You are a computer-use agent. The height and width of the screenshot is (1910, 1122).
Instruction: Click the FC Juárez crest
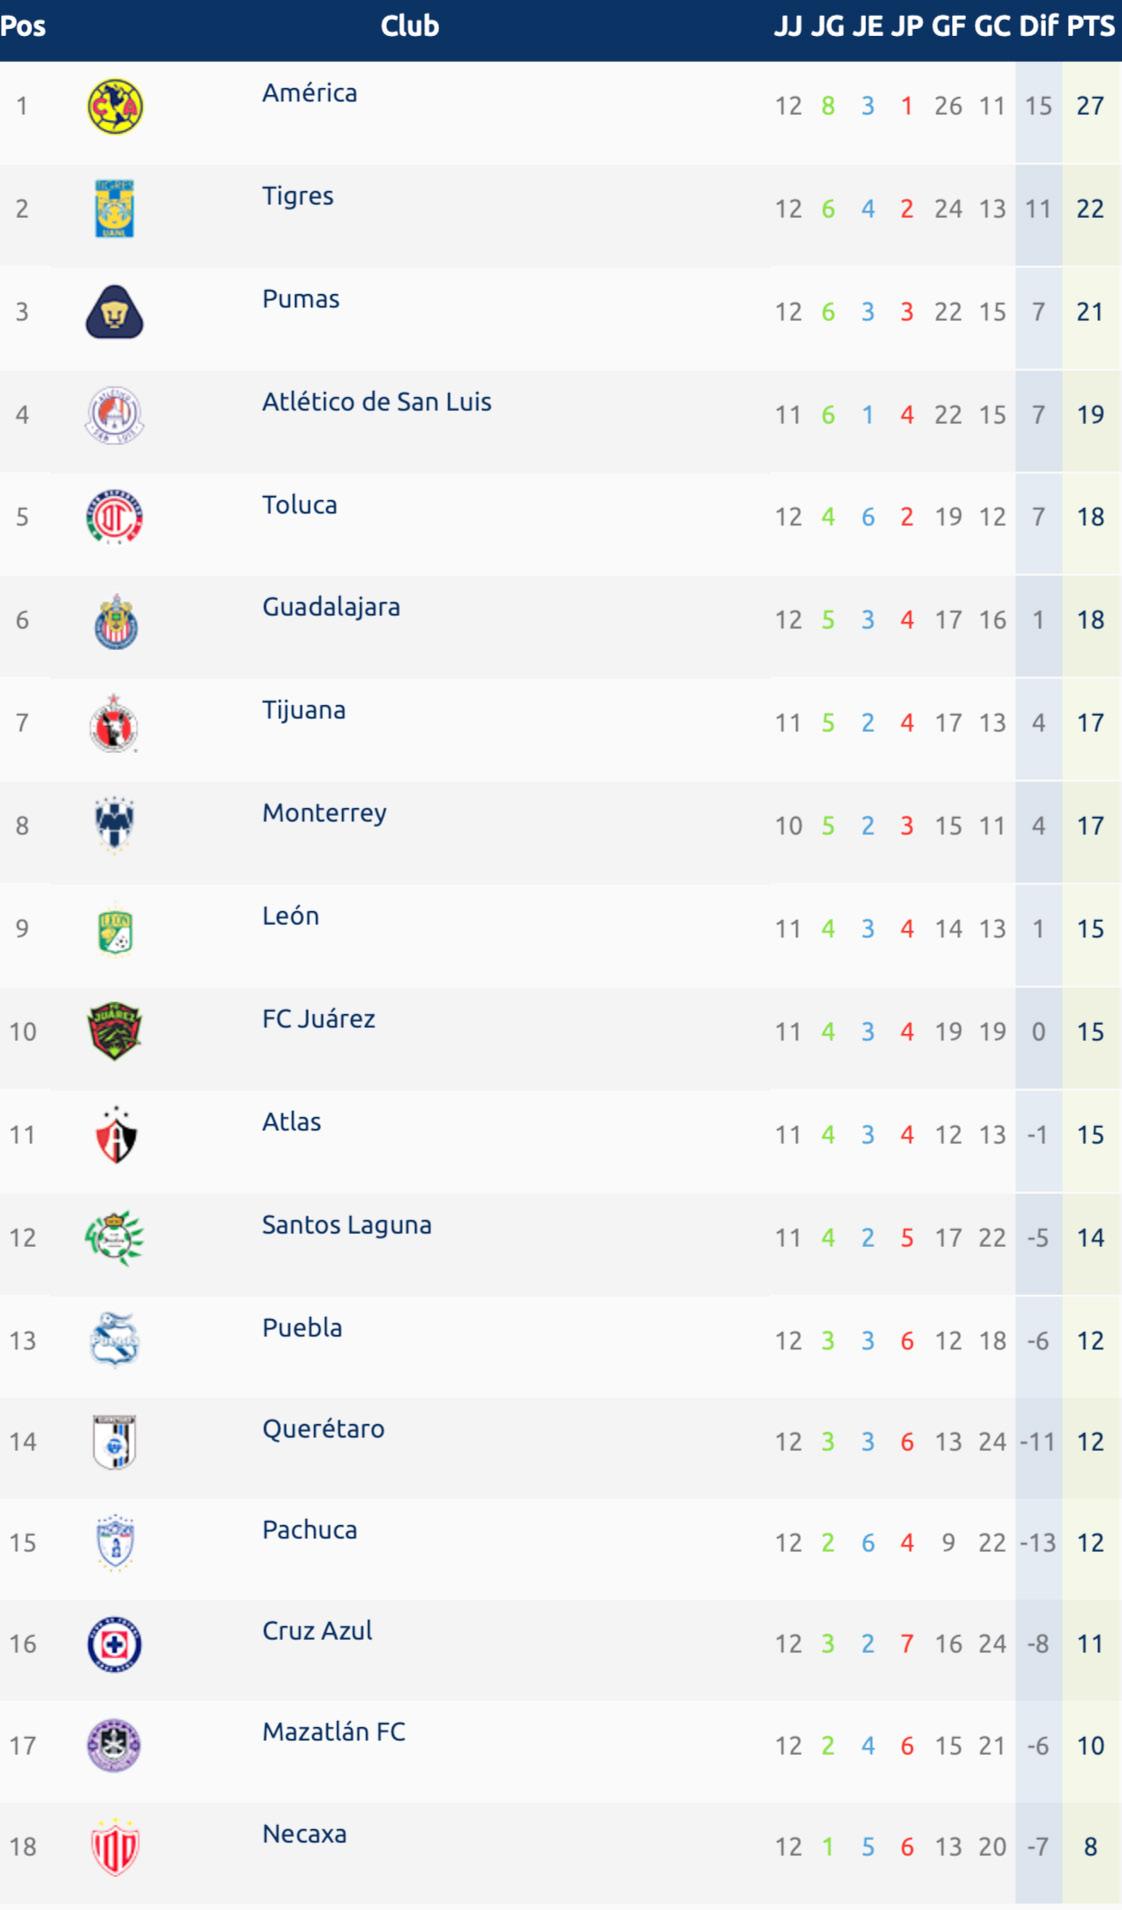[115, 1031]
